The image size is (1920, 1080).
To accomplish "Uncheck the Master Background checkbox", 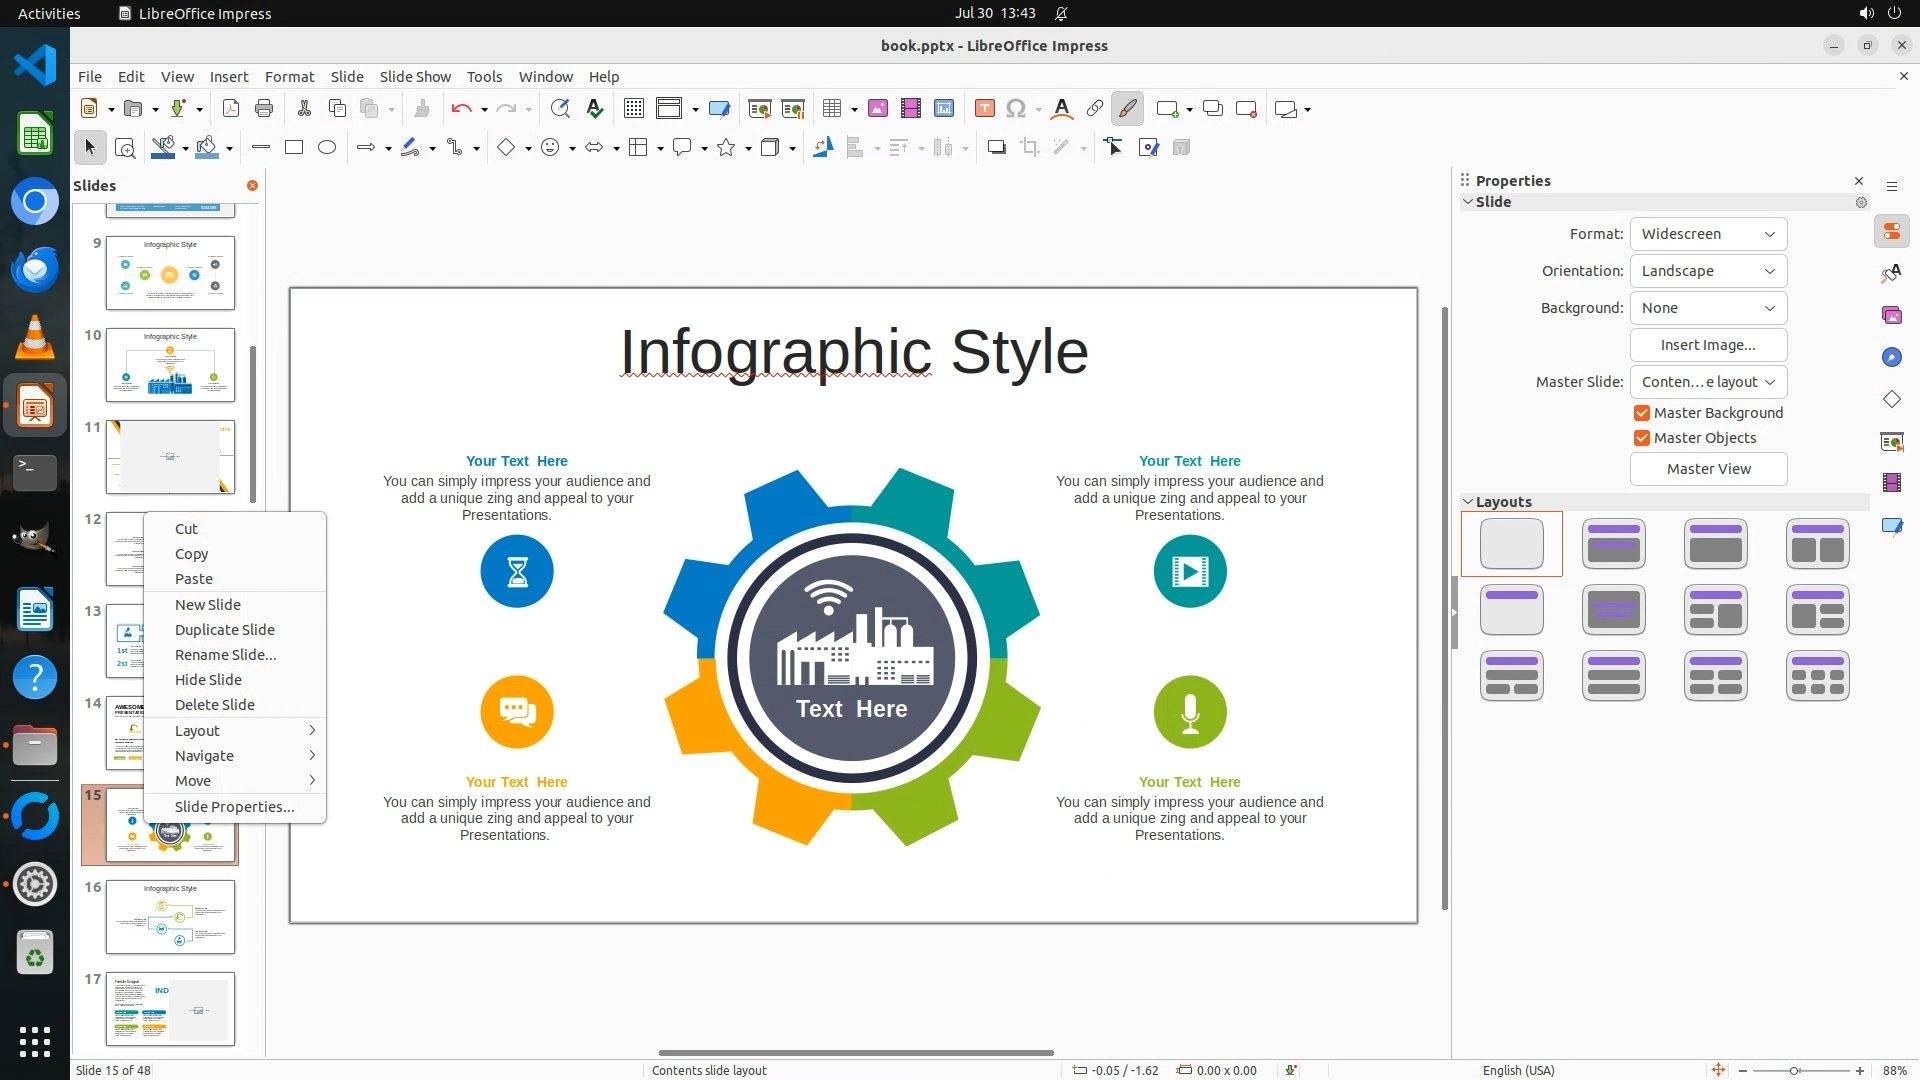I will click(1642, 413).
